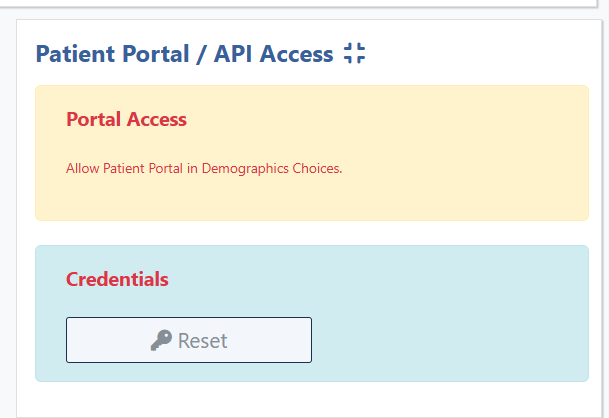Screen dimensions: 609x418
Task: Click the word Reset inside the button
Action: (x=202, y=341)
